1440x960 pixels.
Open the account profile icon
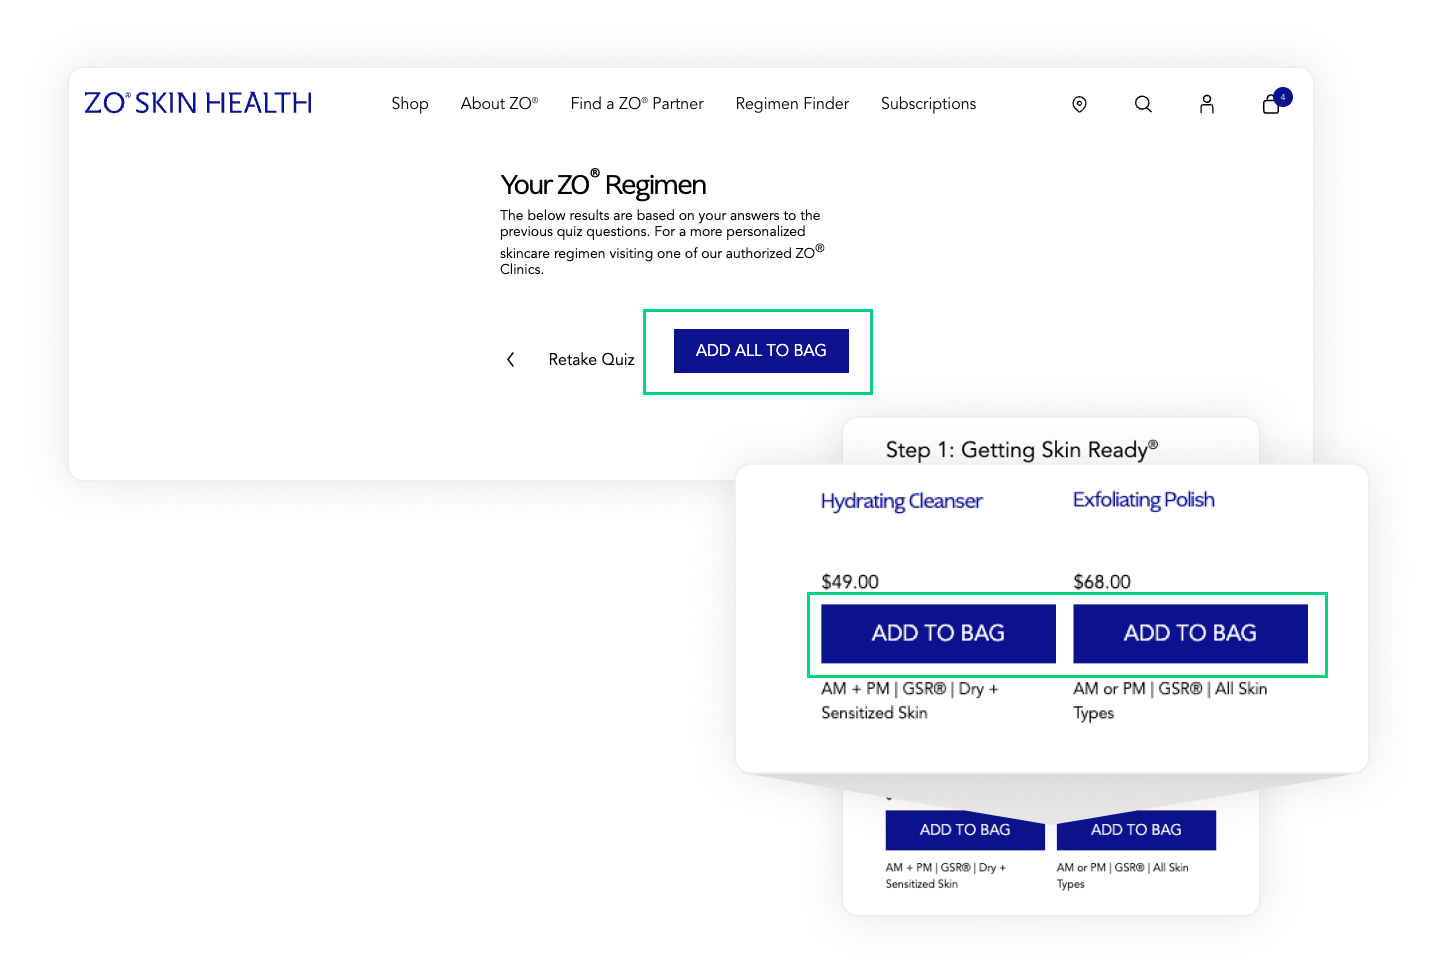pyautogui.click(x=1207, y=104)
